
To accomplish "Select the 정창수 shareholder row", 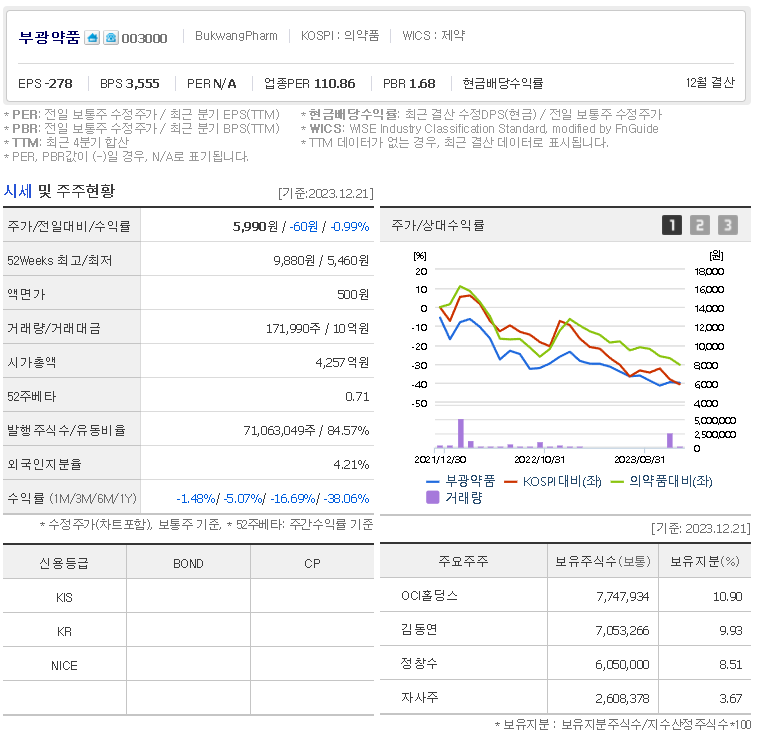I will tap(565, 664).
